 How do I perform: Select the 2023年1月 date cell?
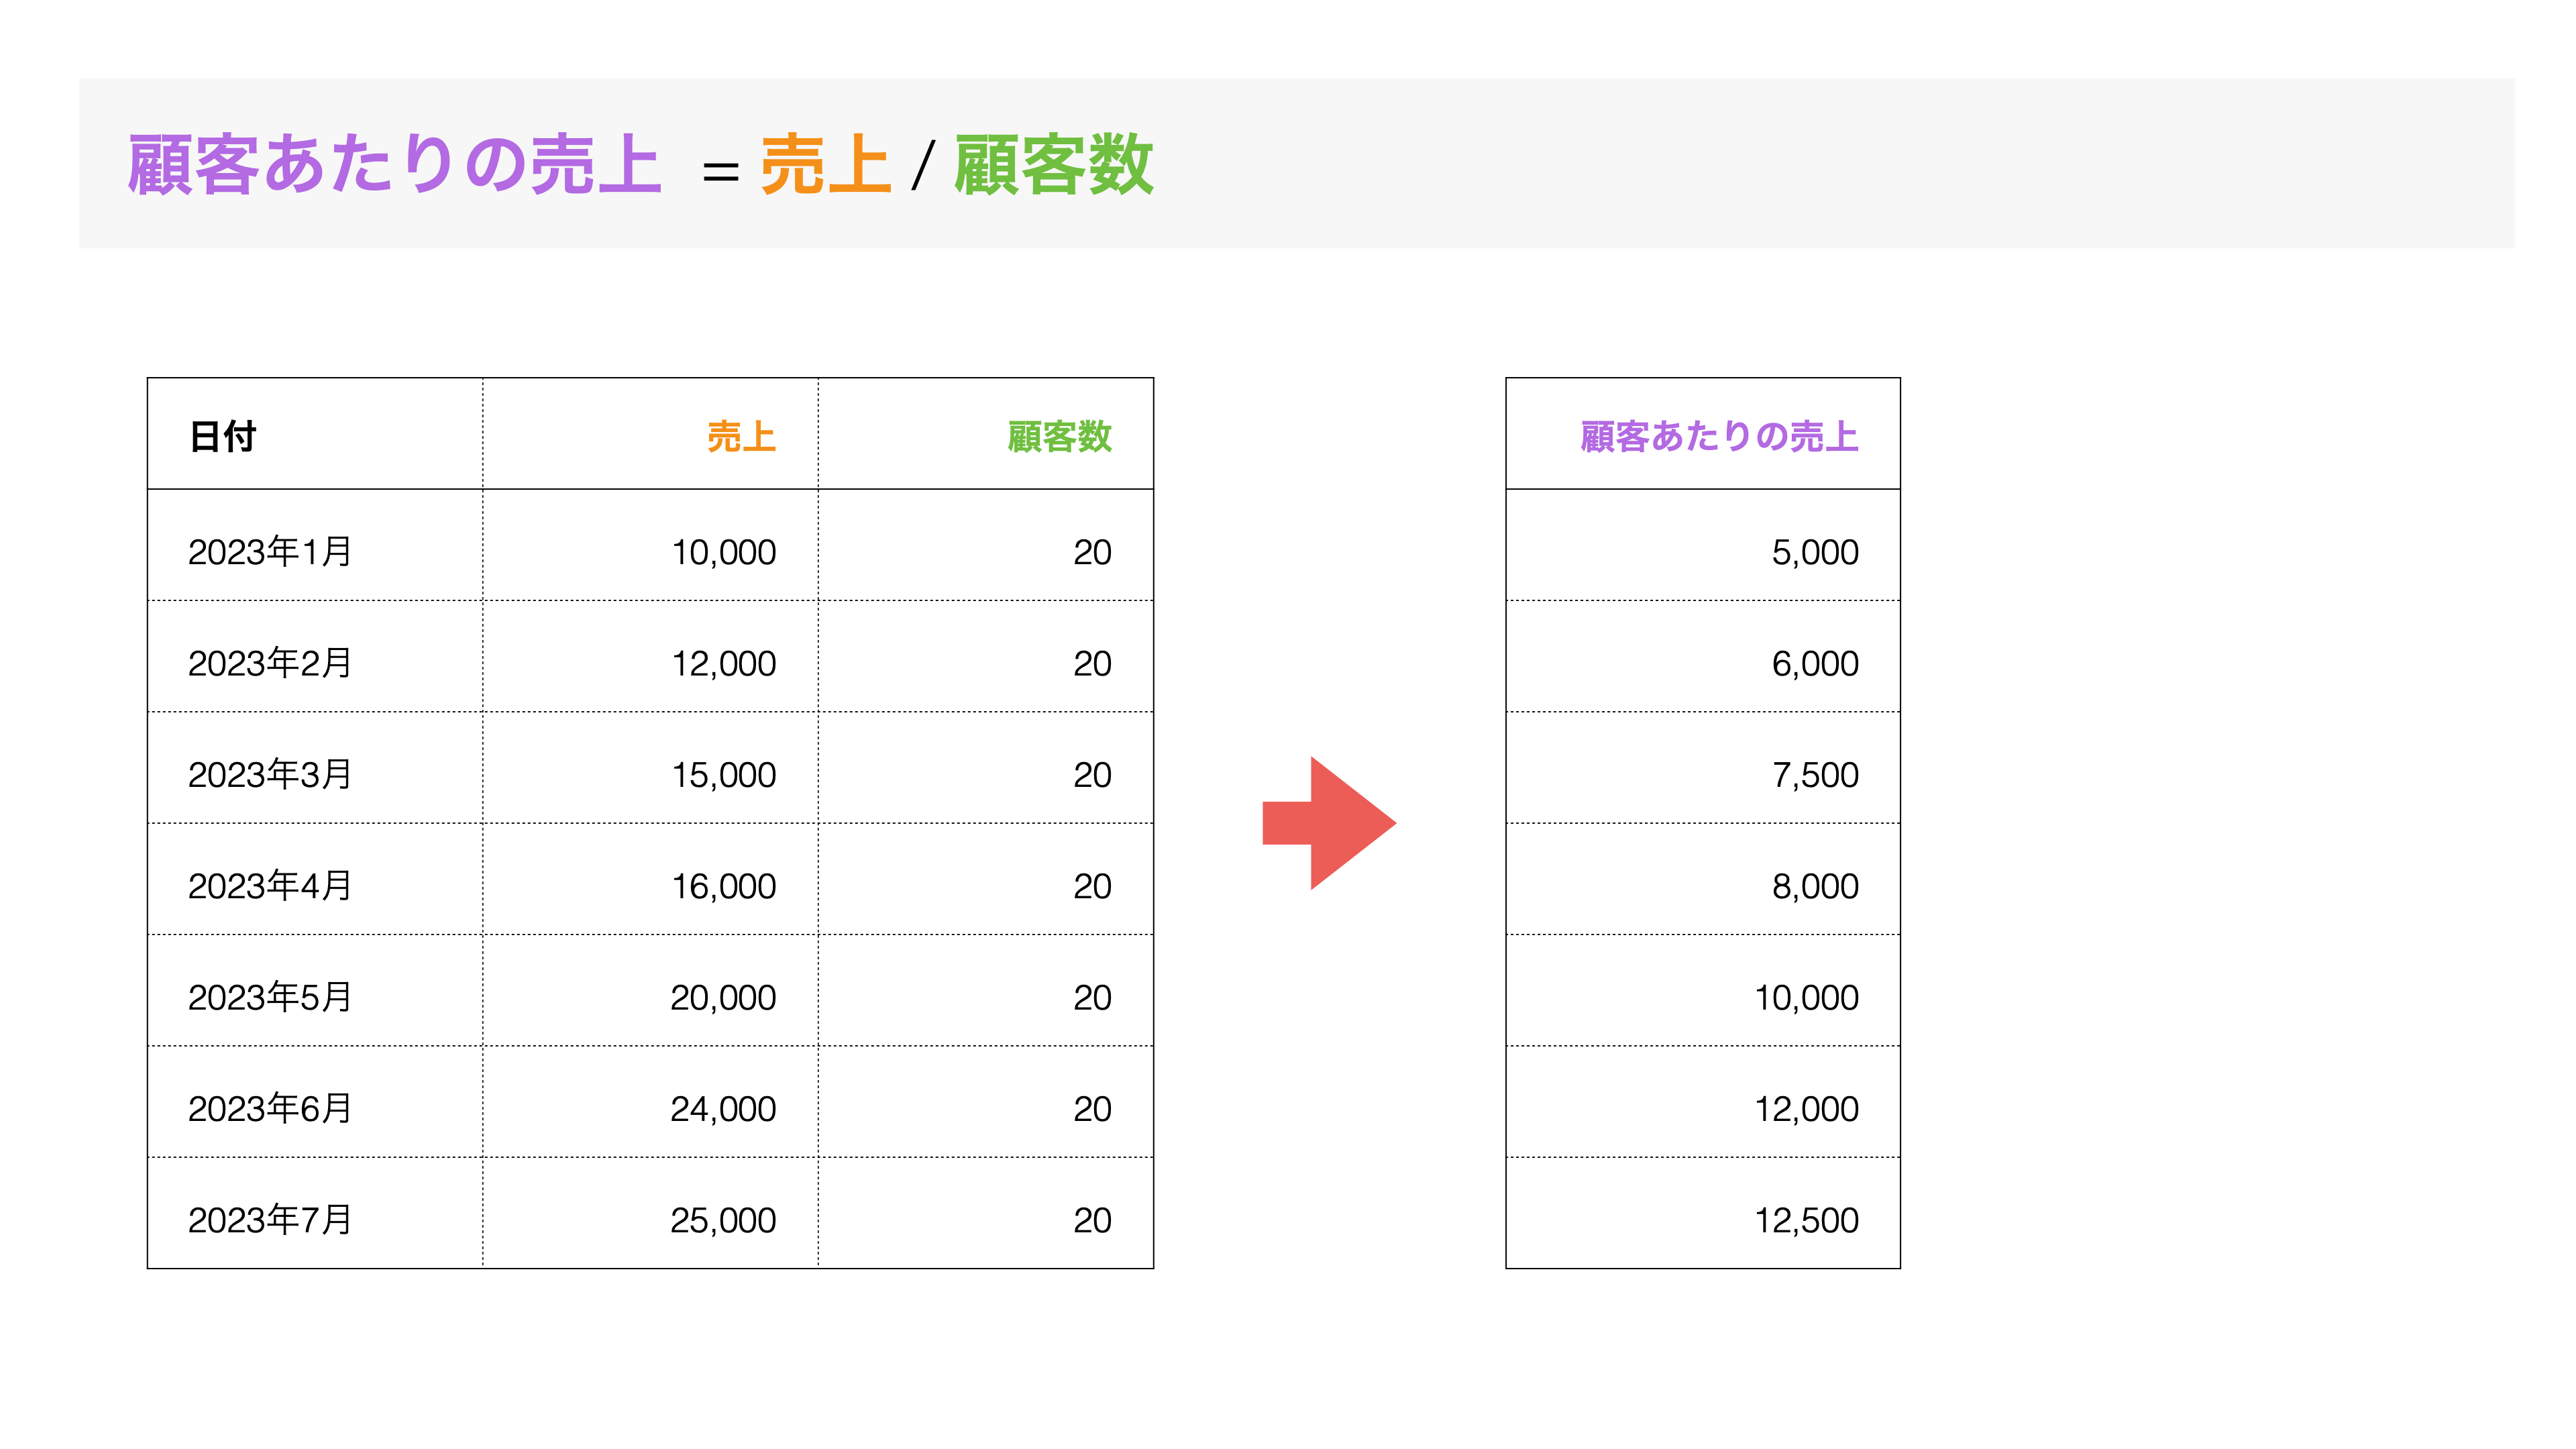[x=315, y=546]
